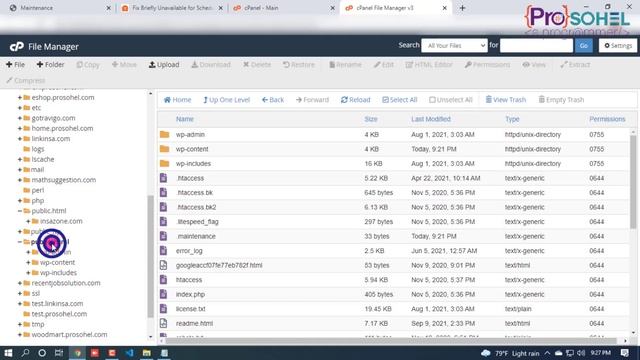Click Unselect All checkbox
This screenshot has width=640, height=360.
[451, 100]
